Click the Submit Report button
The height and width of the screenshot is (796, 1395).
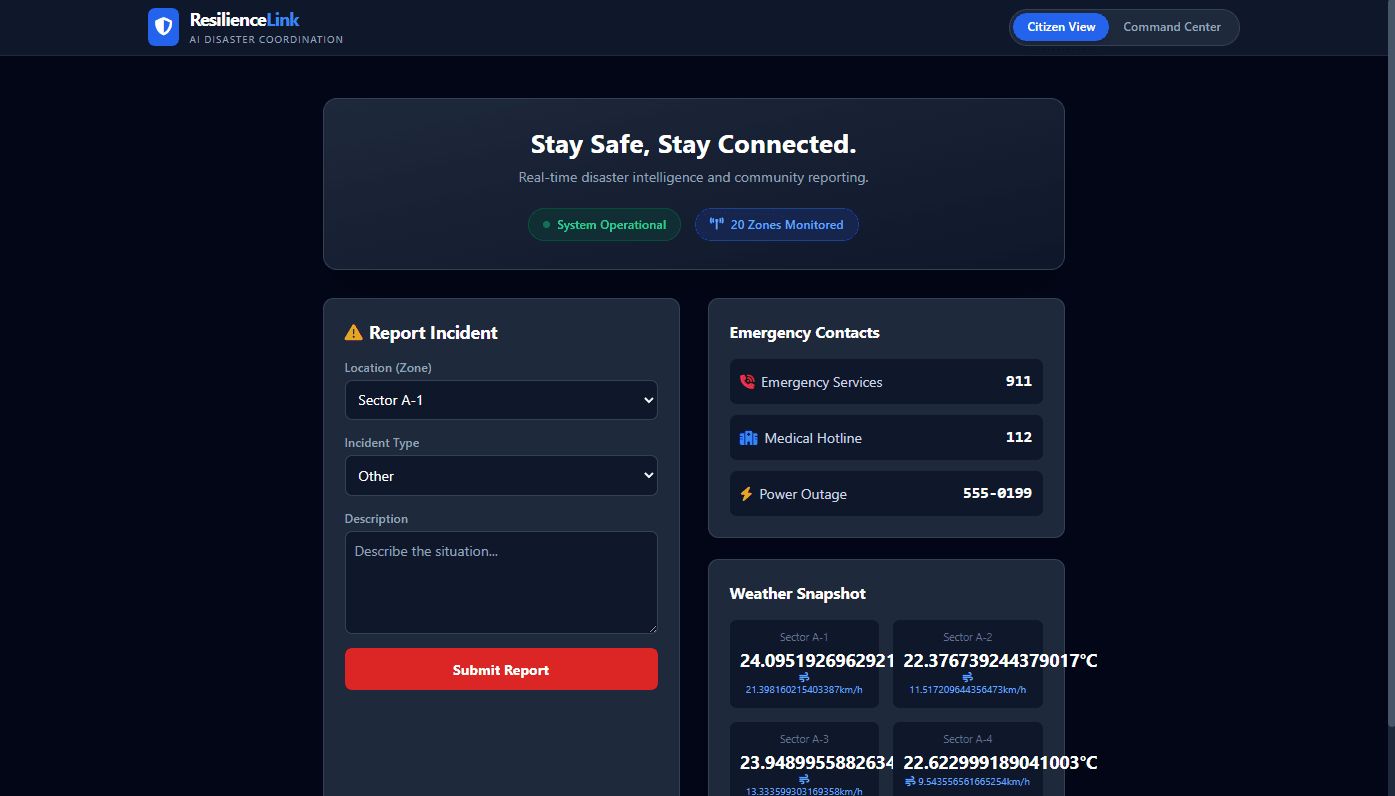501,668
